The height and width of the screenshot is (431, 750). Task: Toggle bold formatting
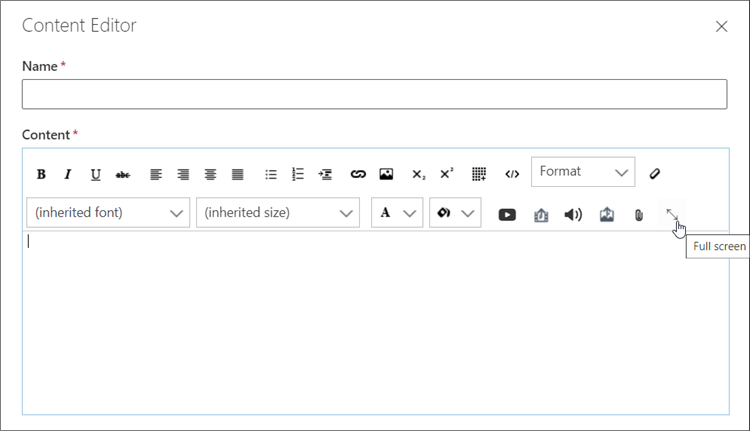coord(41,174)
